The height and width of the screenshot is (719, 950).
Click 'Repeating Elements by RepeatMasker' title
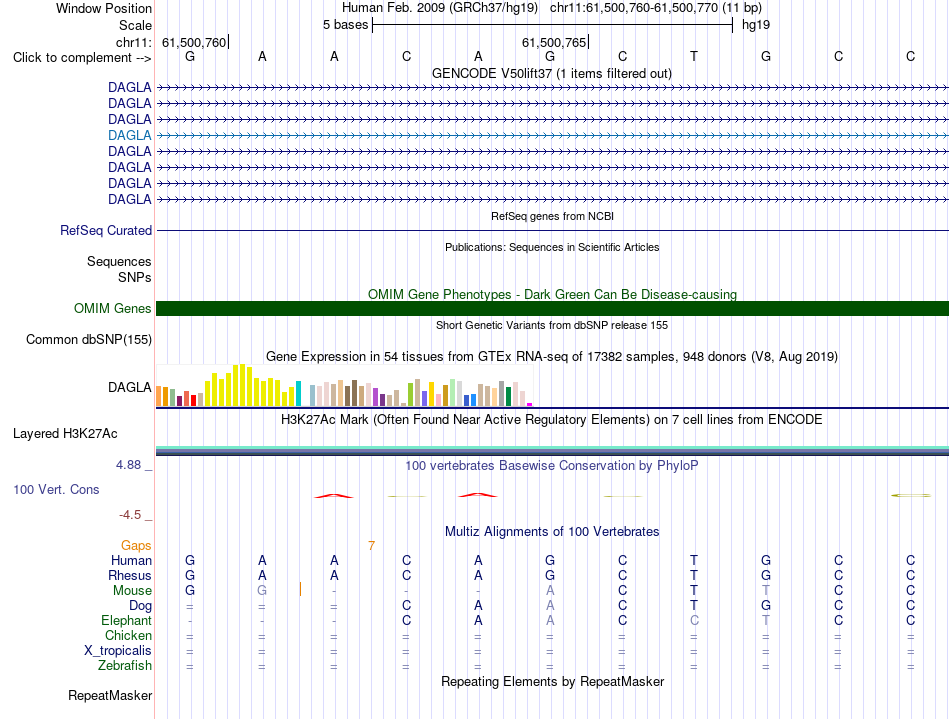tap(552, 681)
